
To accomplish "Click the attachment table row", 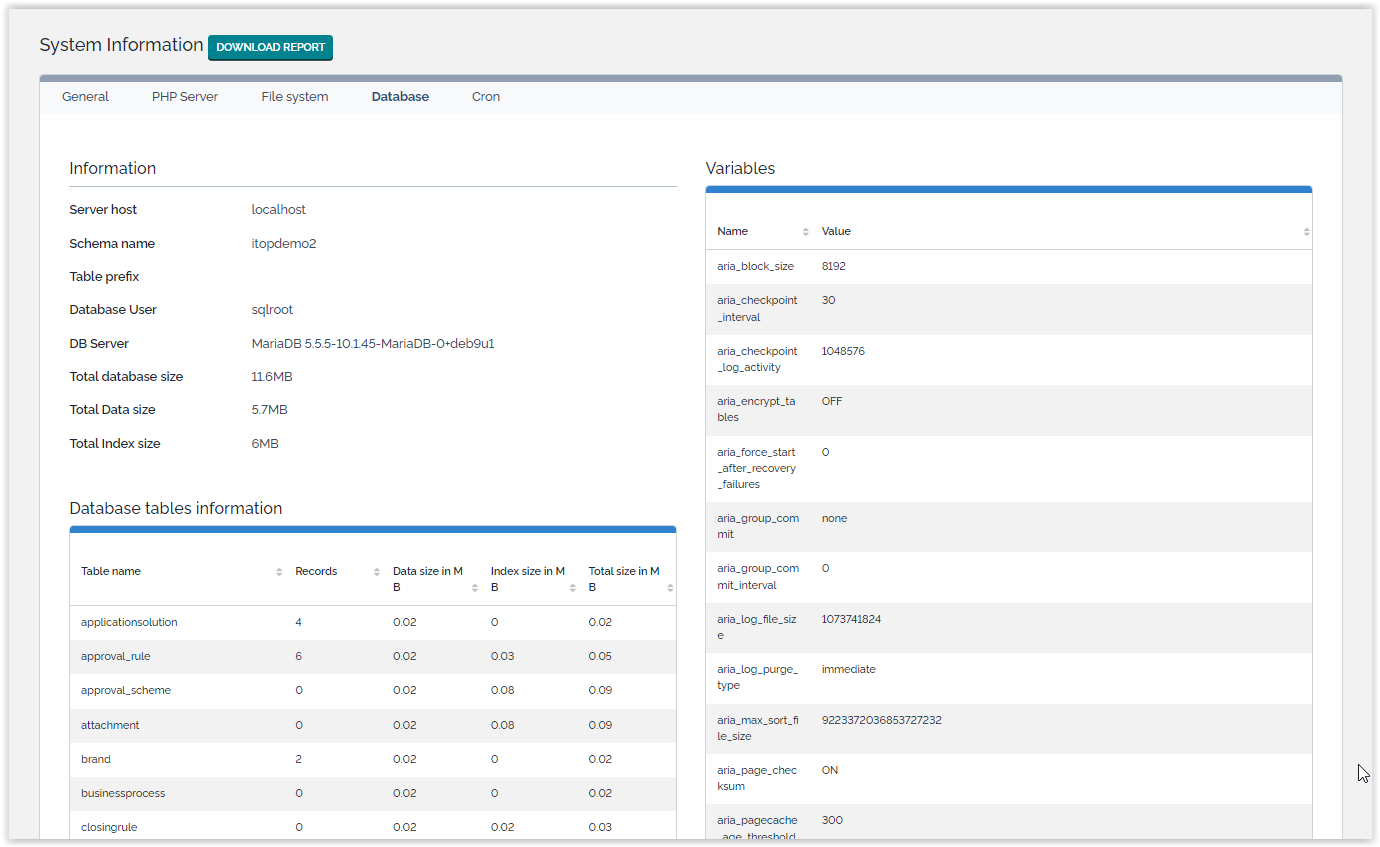I will [110, 725].
